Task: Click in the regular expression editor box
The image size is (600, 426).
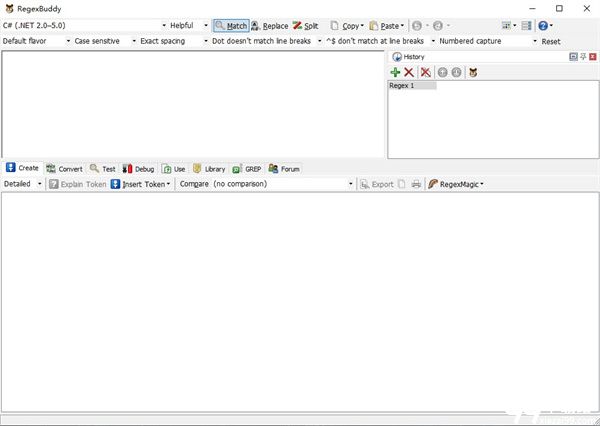Action: click(193, 104)
